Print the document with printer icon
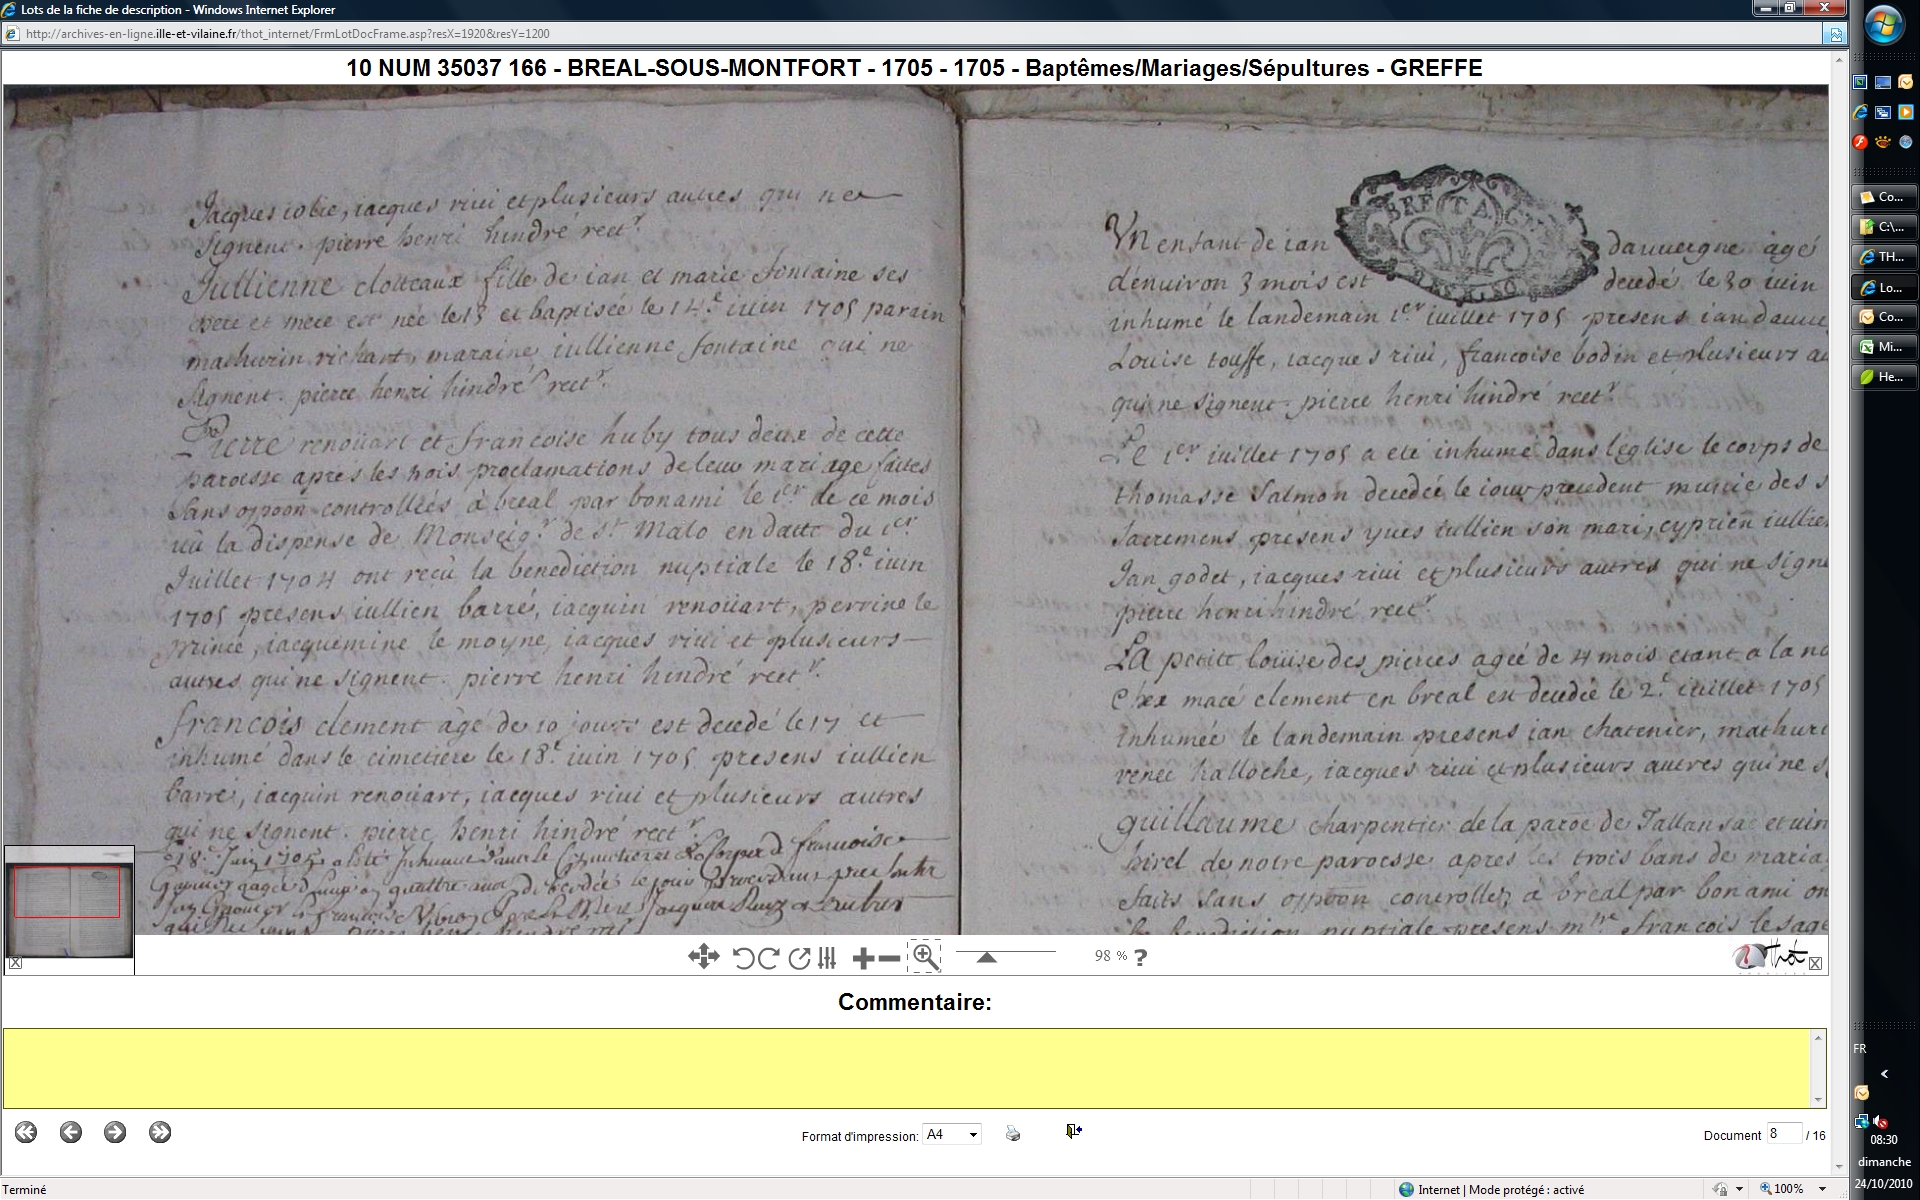 [1013, 1133]
